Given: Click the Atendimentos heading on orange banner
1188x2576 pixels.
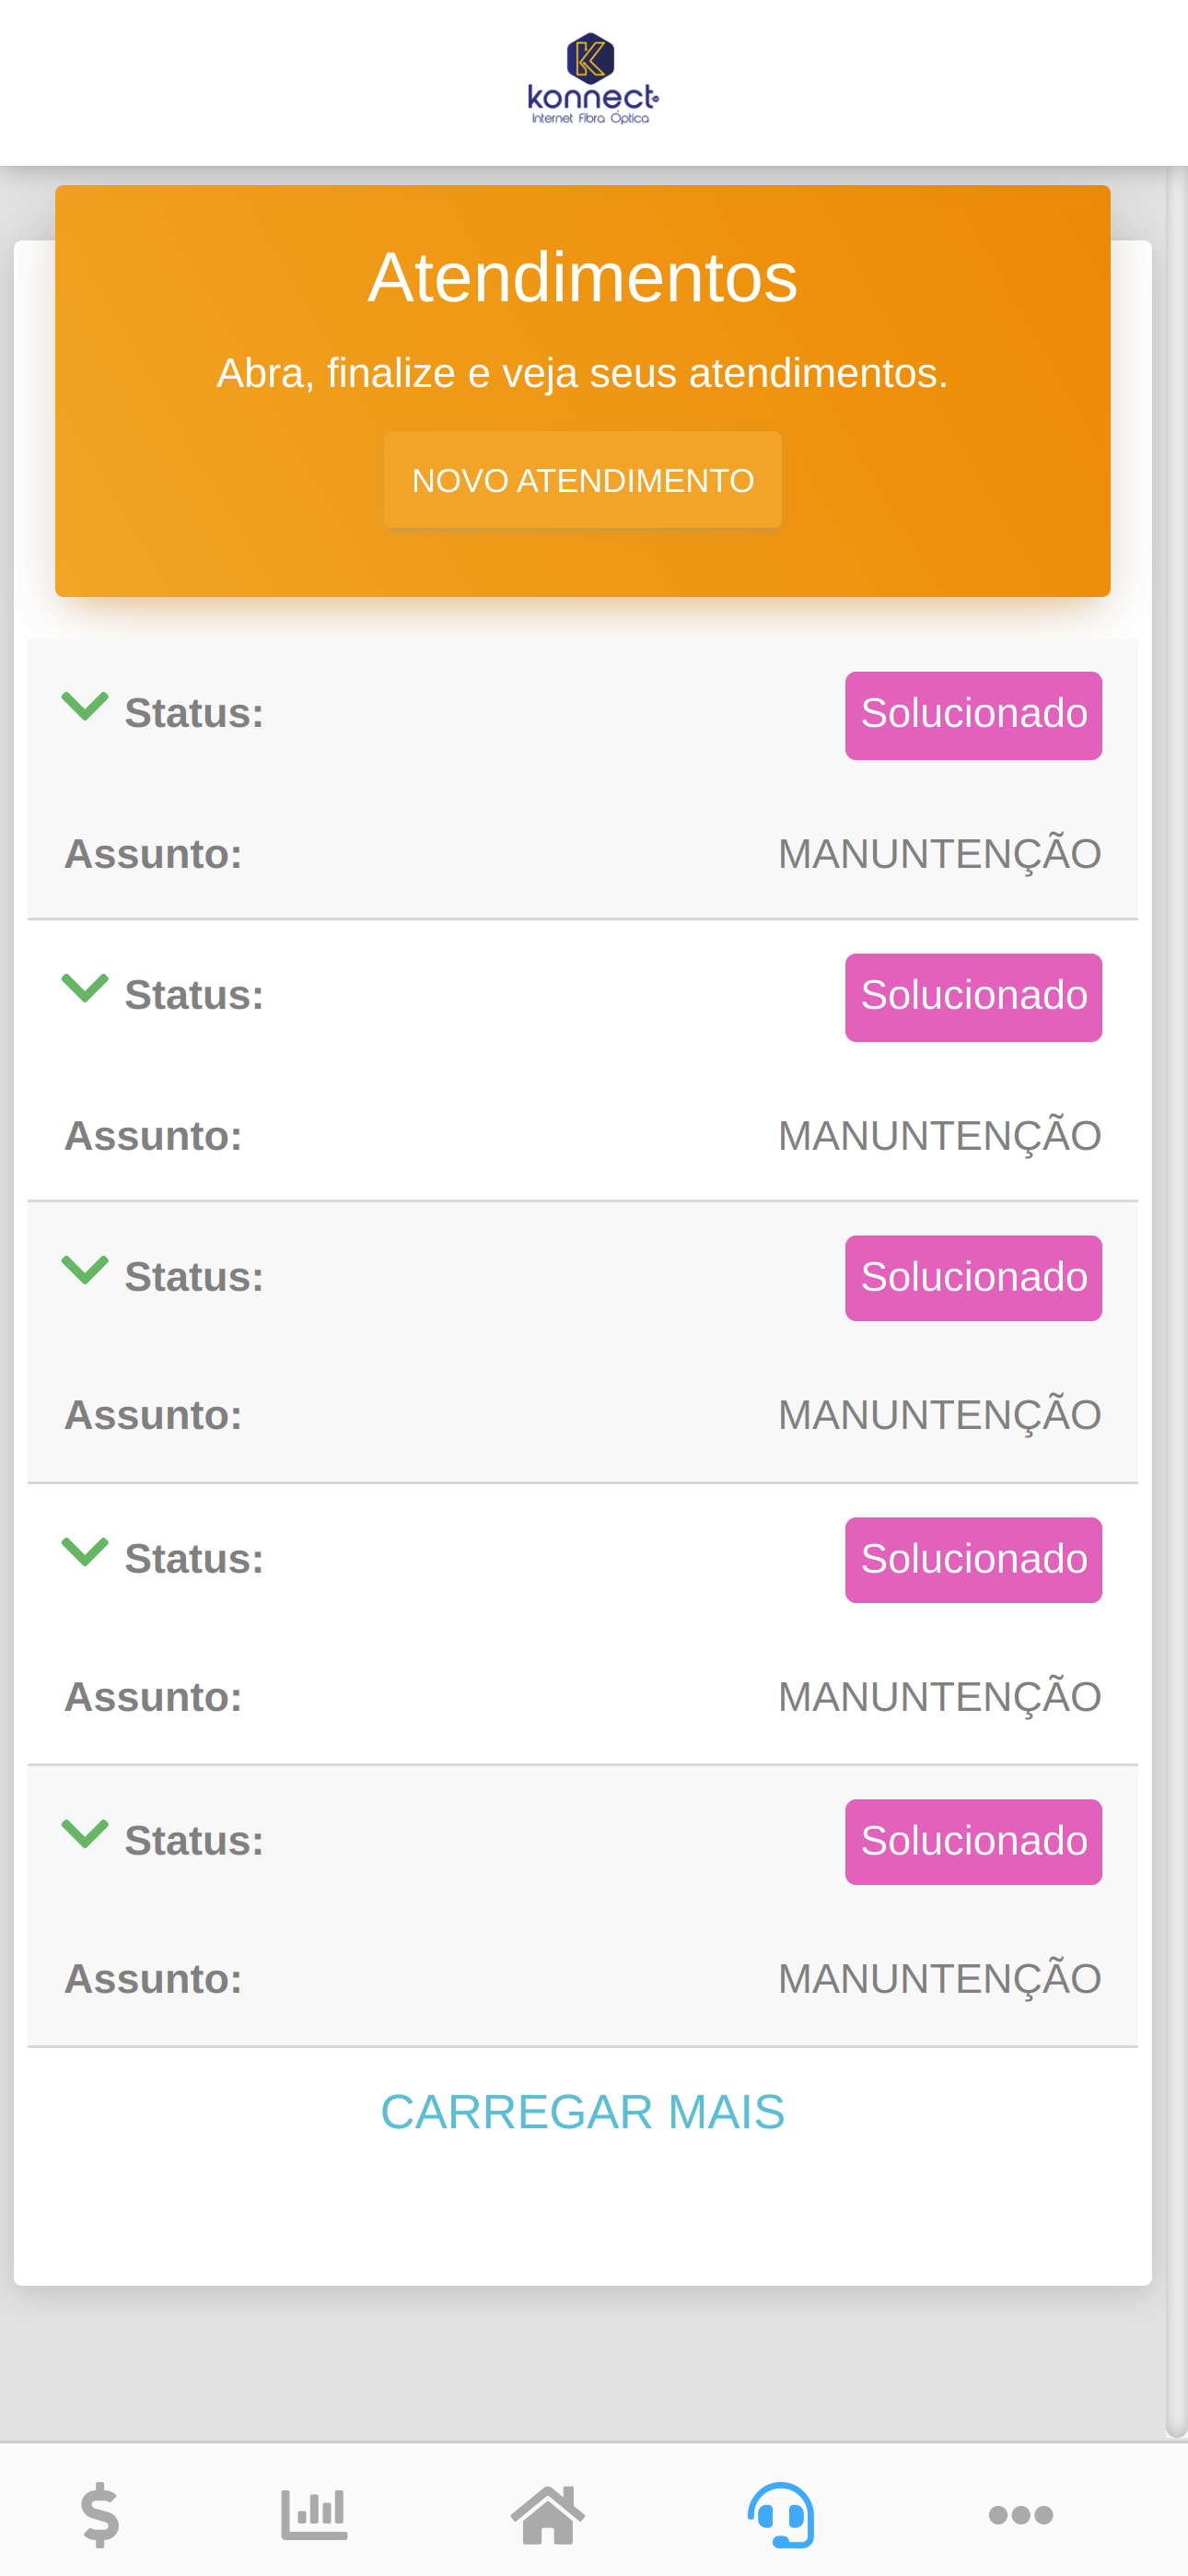Looking at the screenshot, I should (x=582, y=277).
